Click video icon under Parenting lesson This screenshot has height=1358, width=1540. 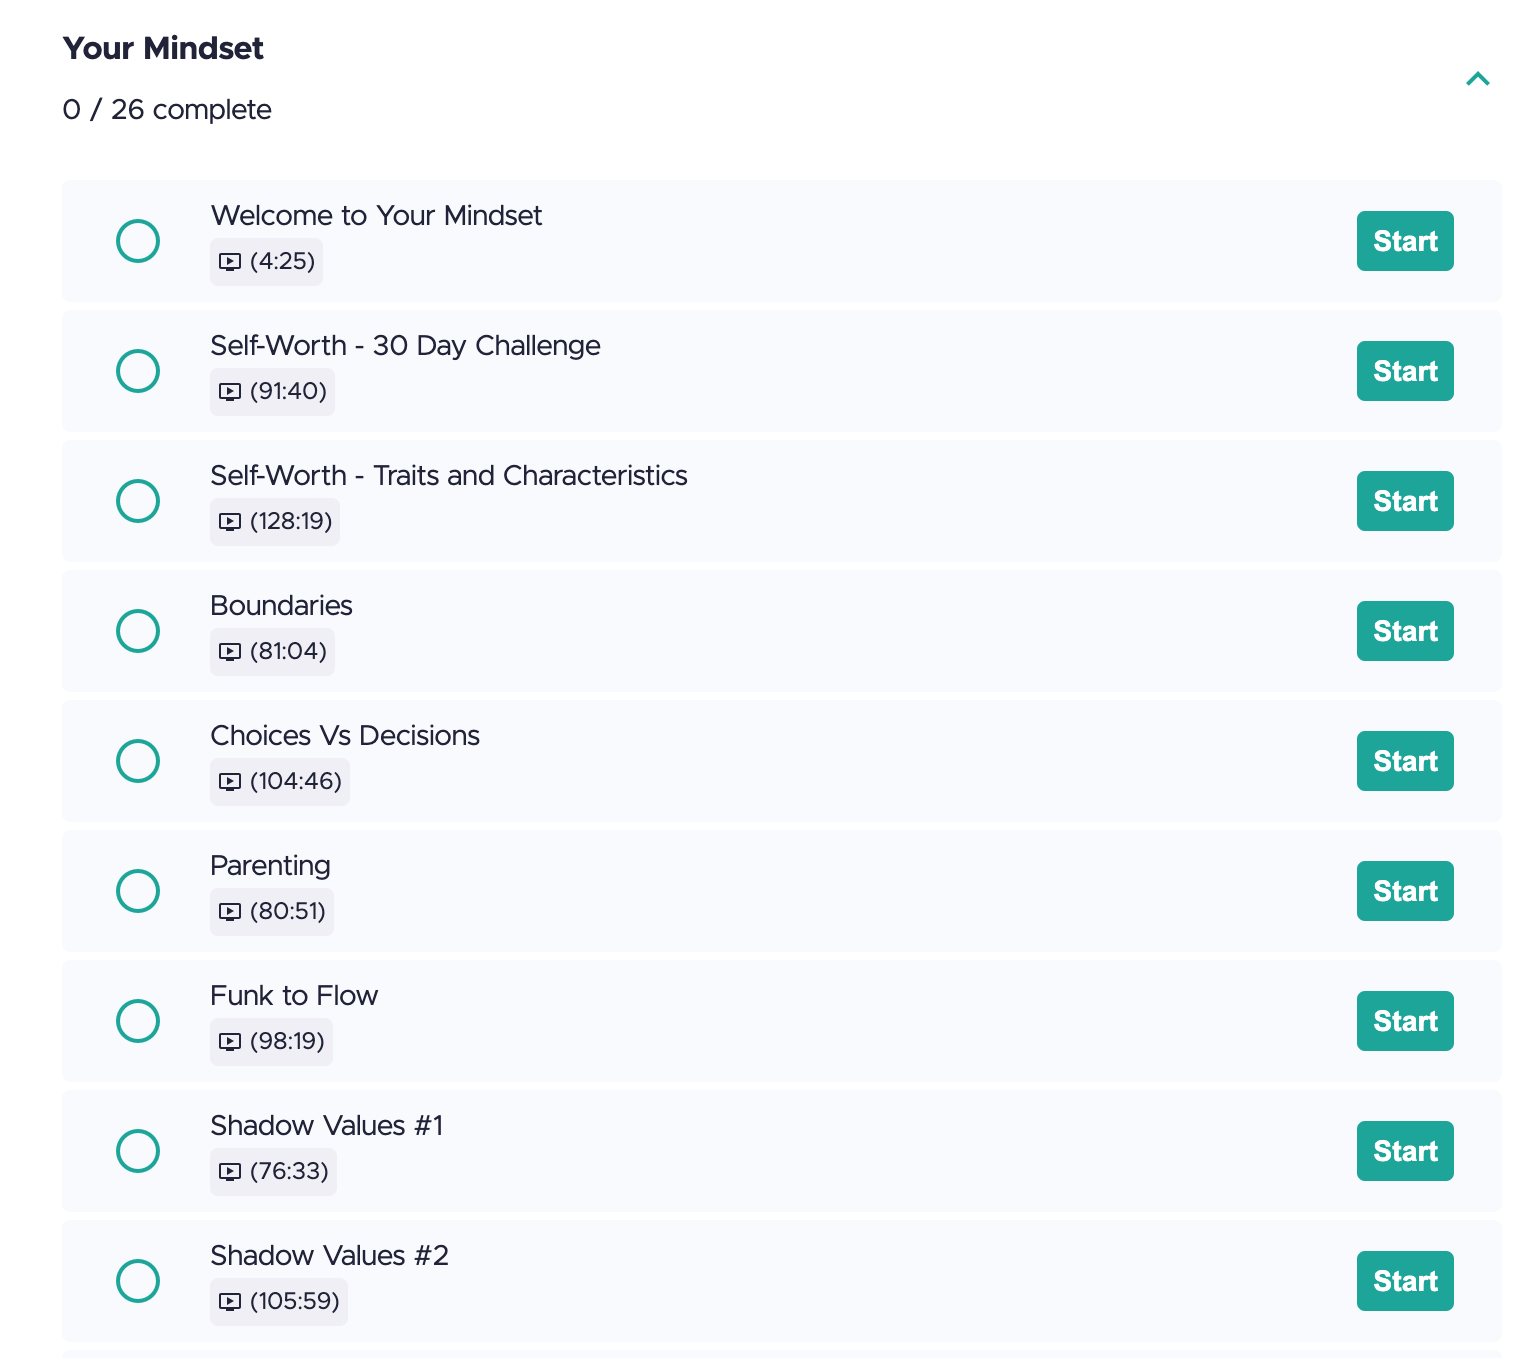point(230,912)
